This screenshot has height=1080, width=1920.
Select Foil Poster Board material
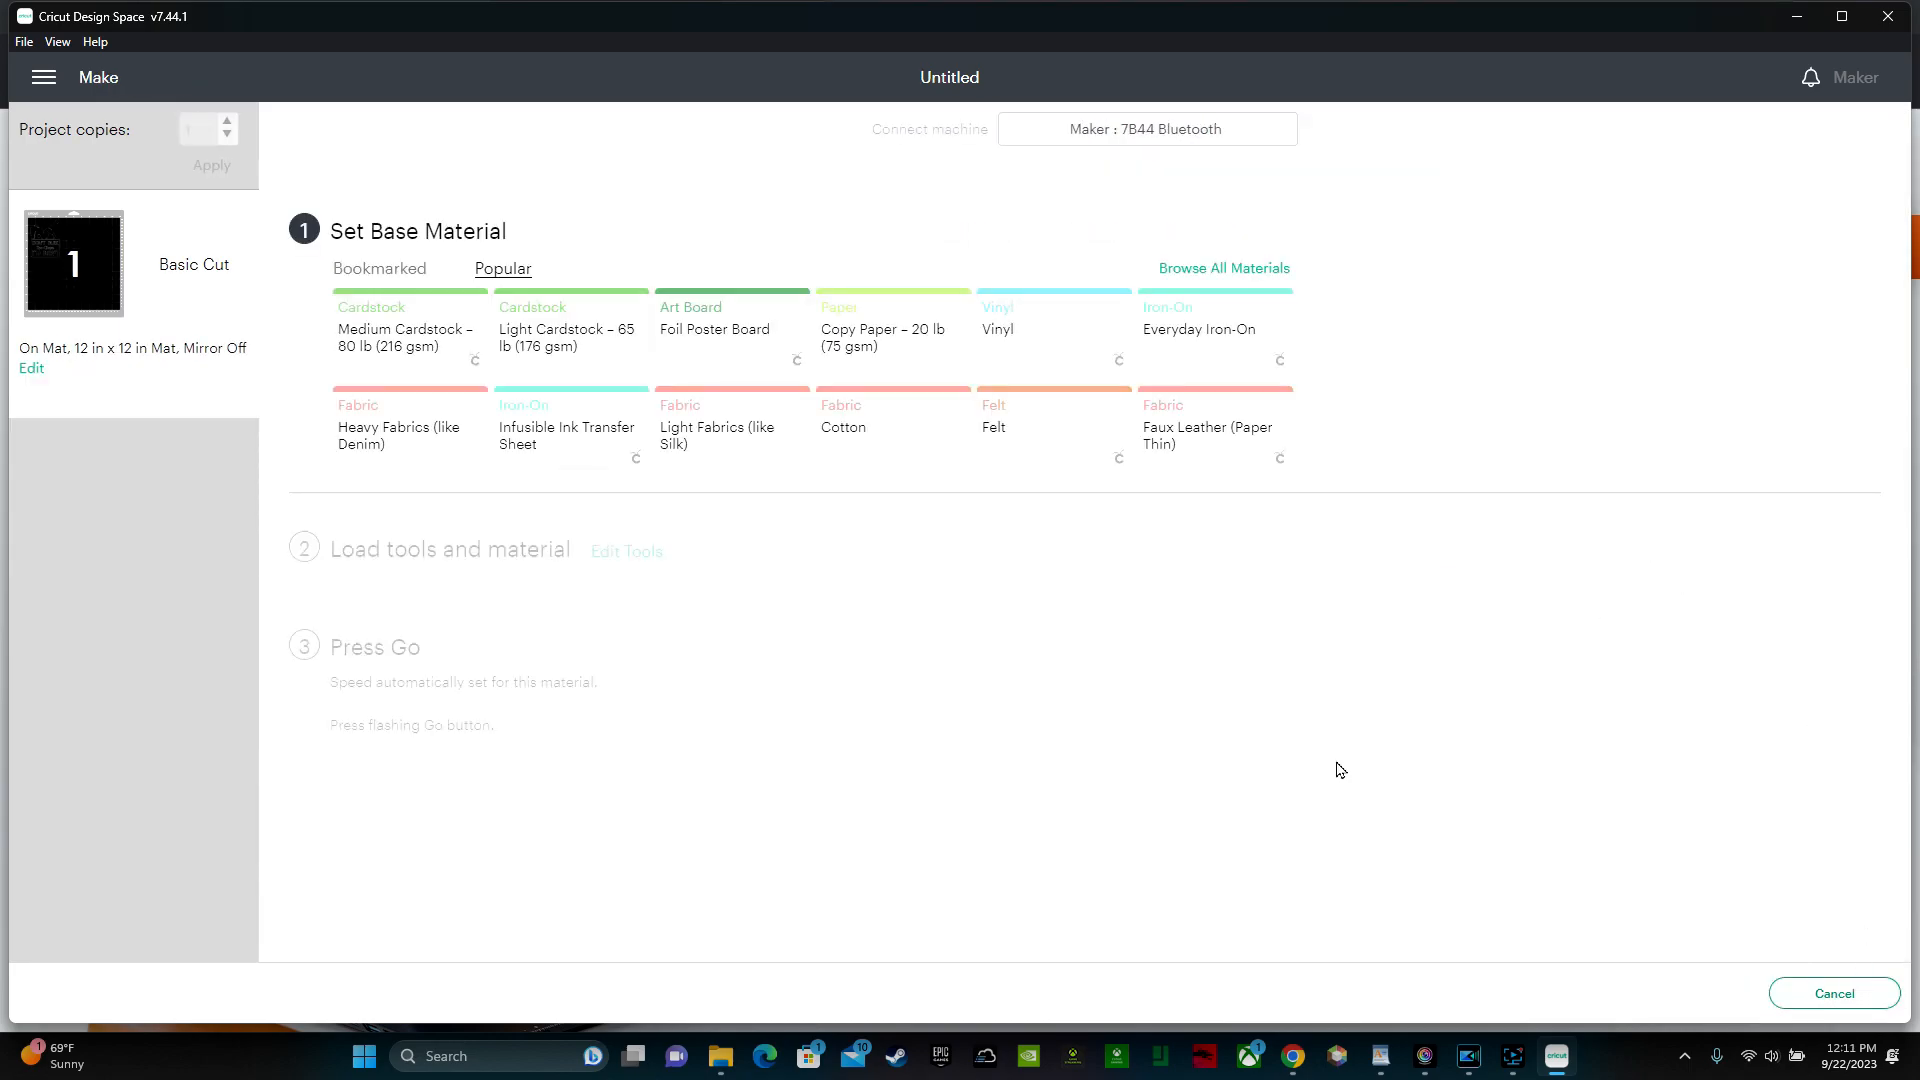[x=733, y=328]
